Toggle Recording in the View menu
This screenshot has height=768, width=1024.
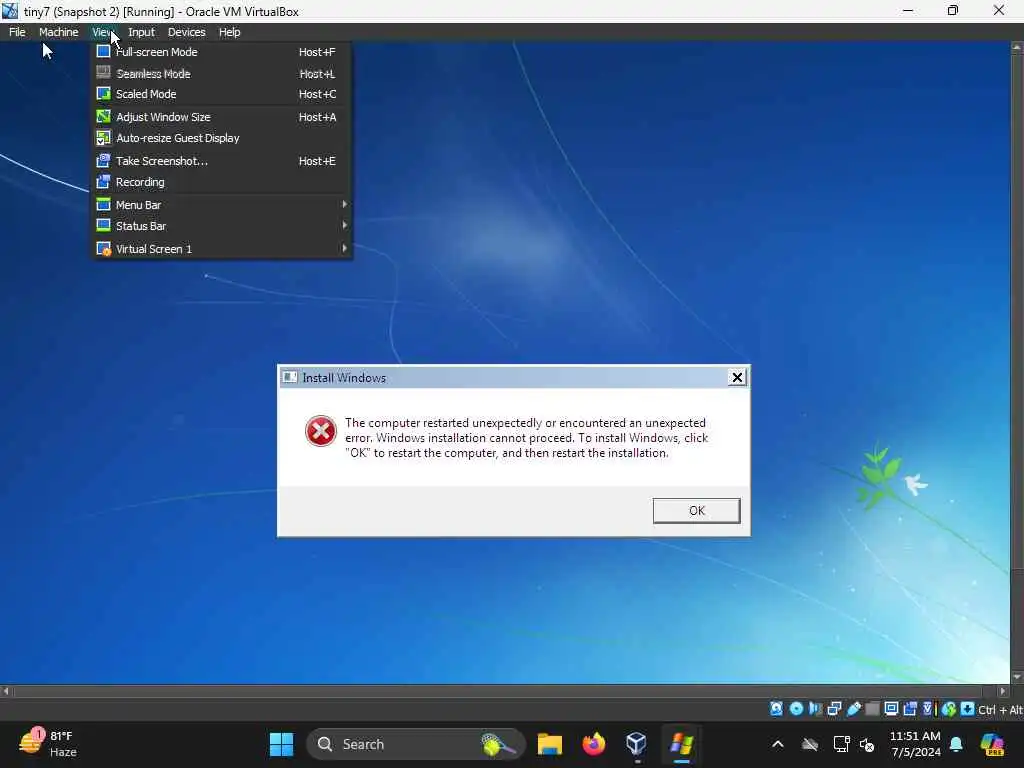(221, 182)
